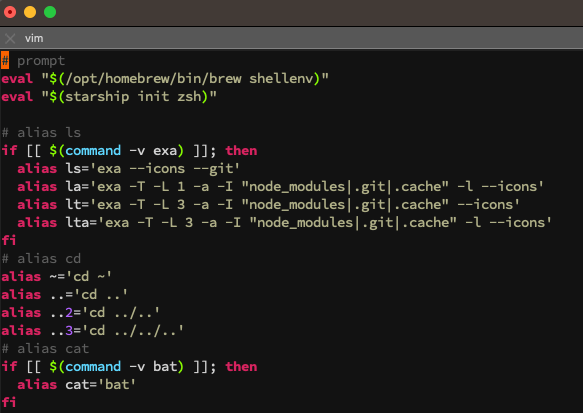Close the vim tab with X icon

pos(10,38)
